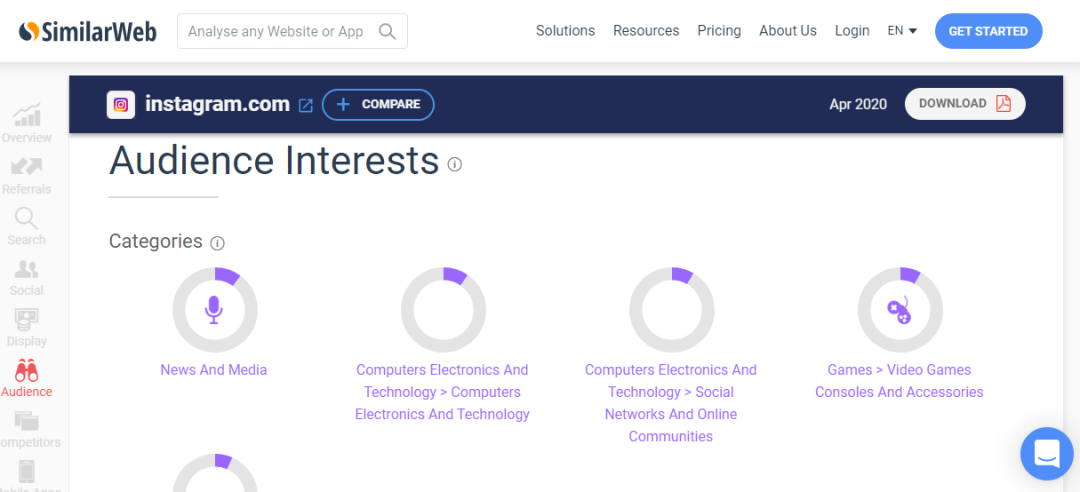Open Instagram external link icon
This screenshot has width=1080, height=492.
click(306, 105)
